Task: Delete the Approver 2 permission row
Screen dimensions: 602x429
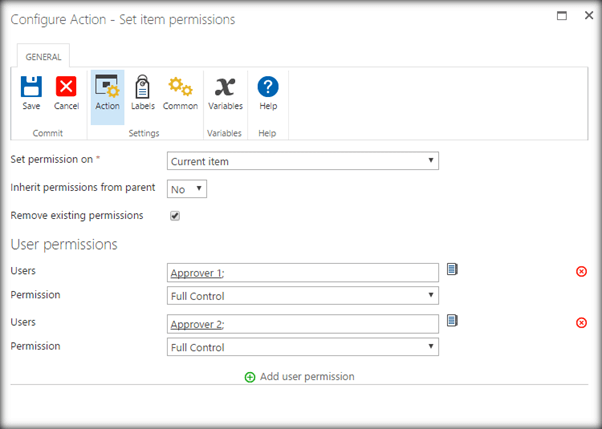Action: coord(582,322)
